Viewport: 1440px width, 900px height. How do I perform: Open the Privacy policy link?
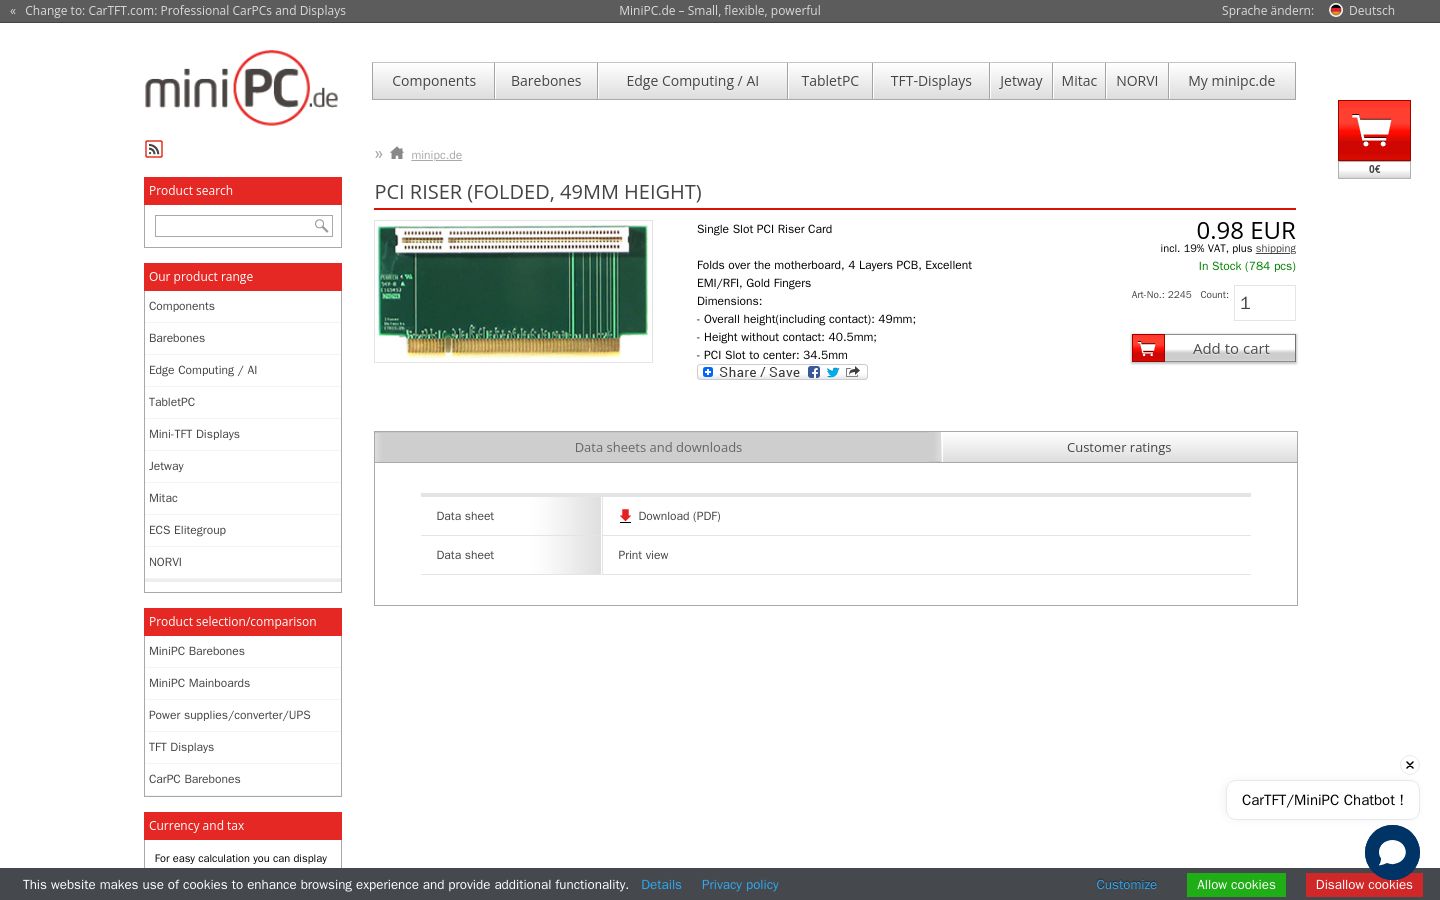[740, 885]
